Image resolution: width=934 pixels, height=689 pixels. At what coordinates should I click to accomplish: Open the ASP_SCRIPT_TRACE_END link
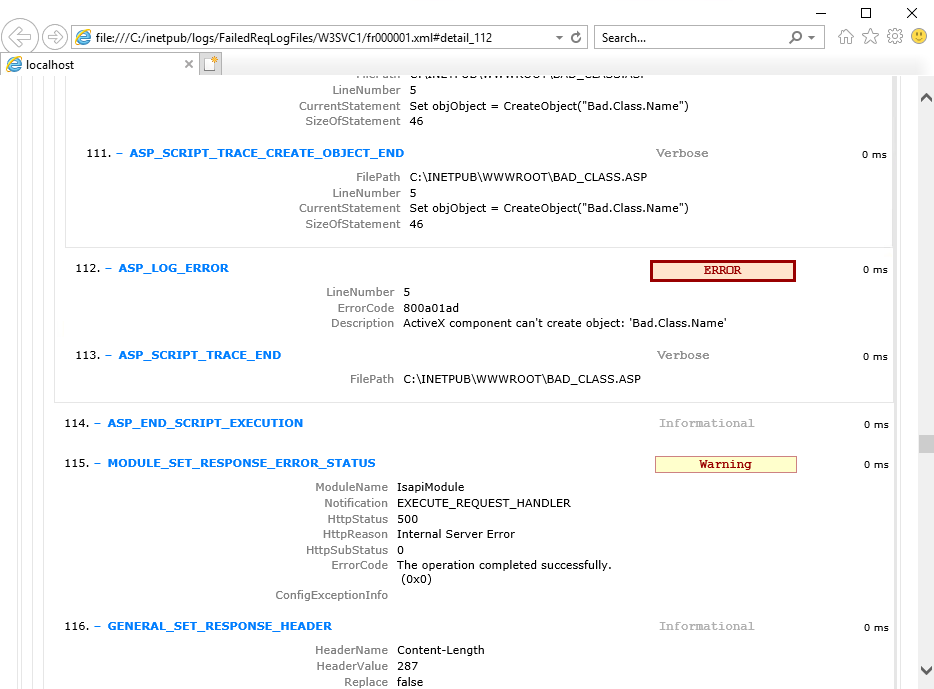coord(200,355)
